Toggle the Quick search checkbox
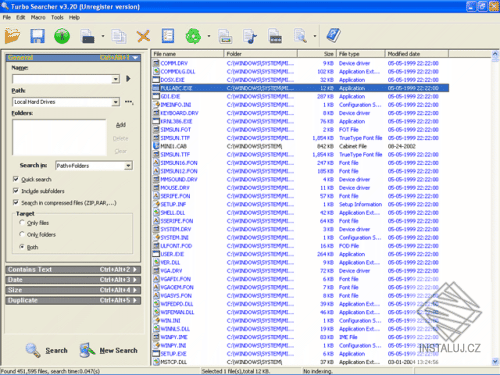This screenshot has width=500, height=375. coord(15,179)
